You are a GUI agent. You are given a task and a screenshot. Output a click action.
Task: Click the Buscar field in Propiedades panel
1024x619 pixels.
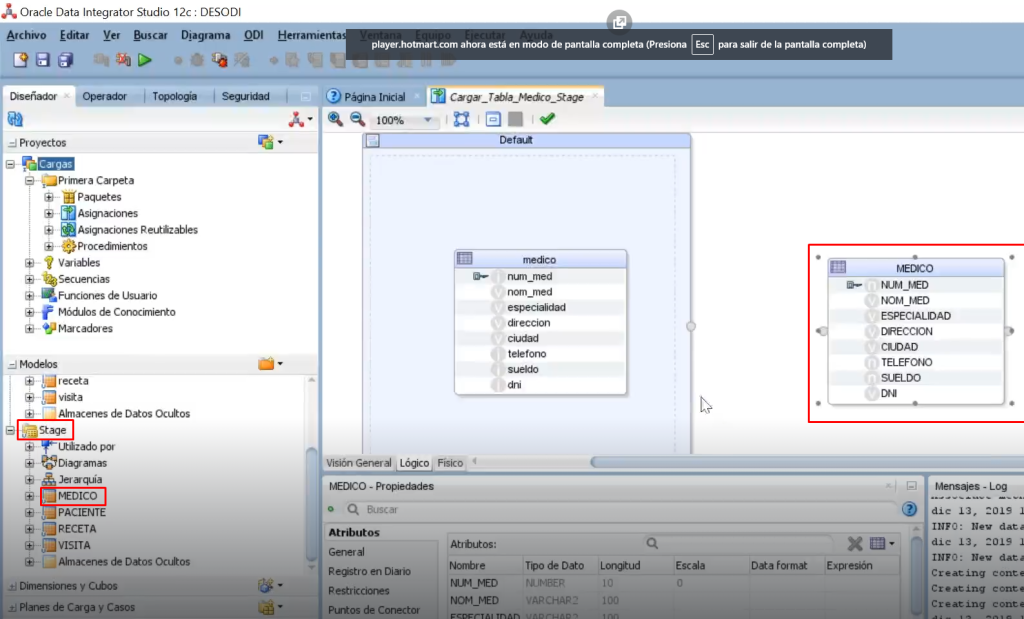point(620,509)
